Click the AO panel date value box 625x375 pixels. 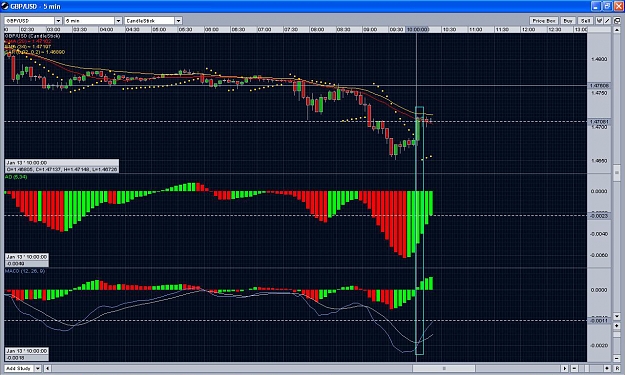pyautogui.click(x=27, y=260)
